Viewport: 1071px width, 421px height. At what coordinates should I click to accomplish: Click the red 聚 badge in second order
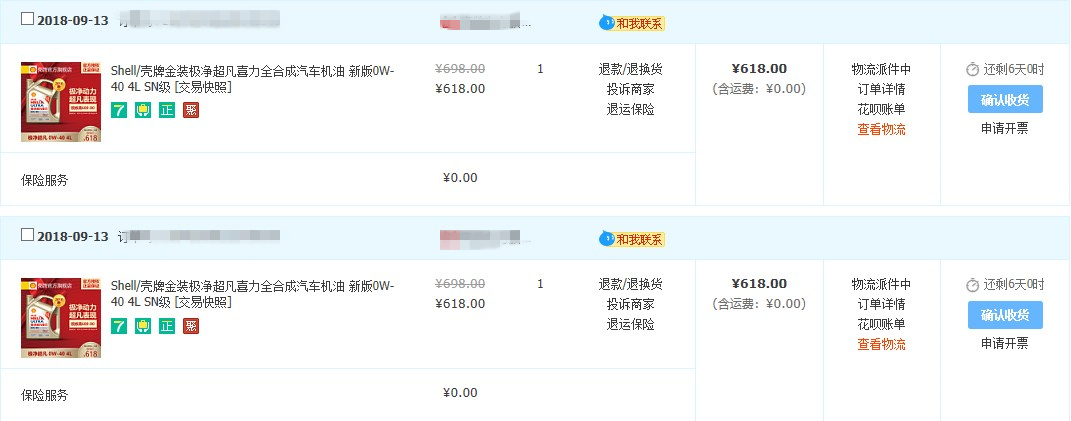[x=191, y=326]
